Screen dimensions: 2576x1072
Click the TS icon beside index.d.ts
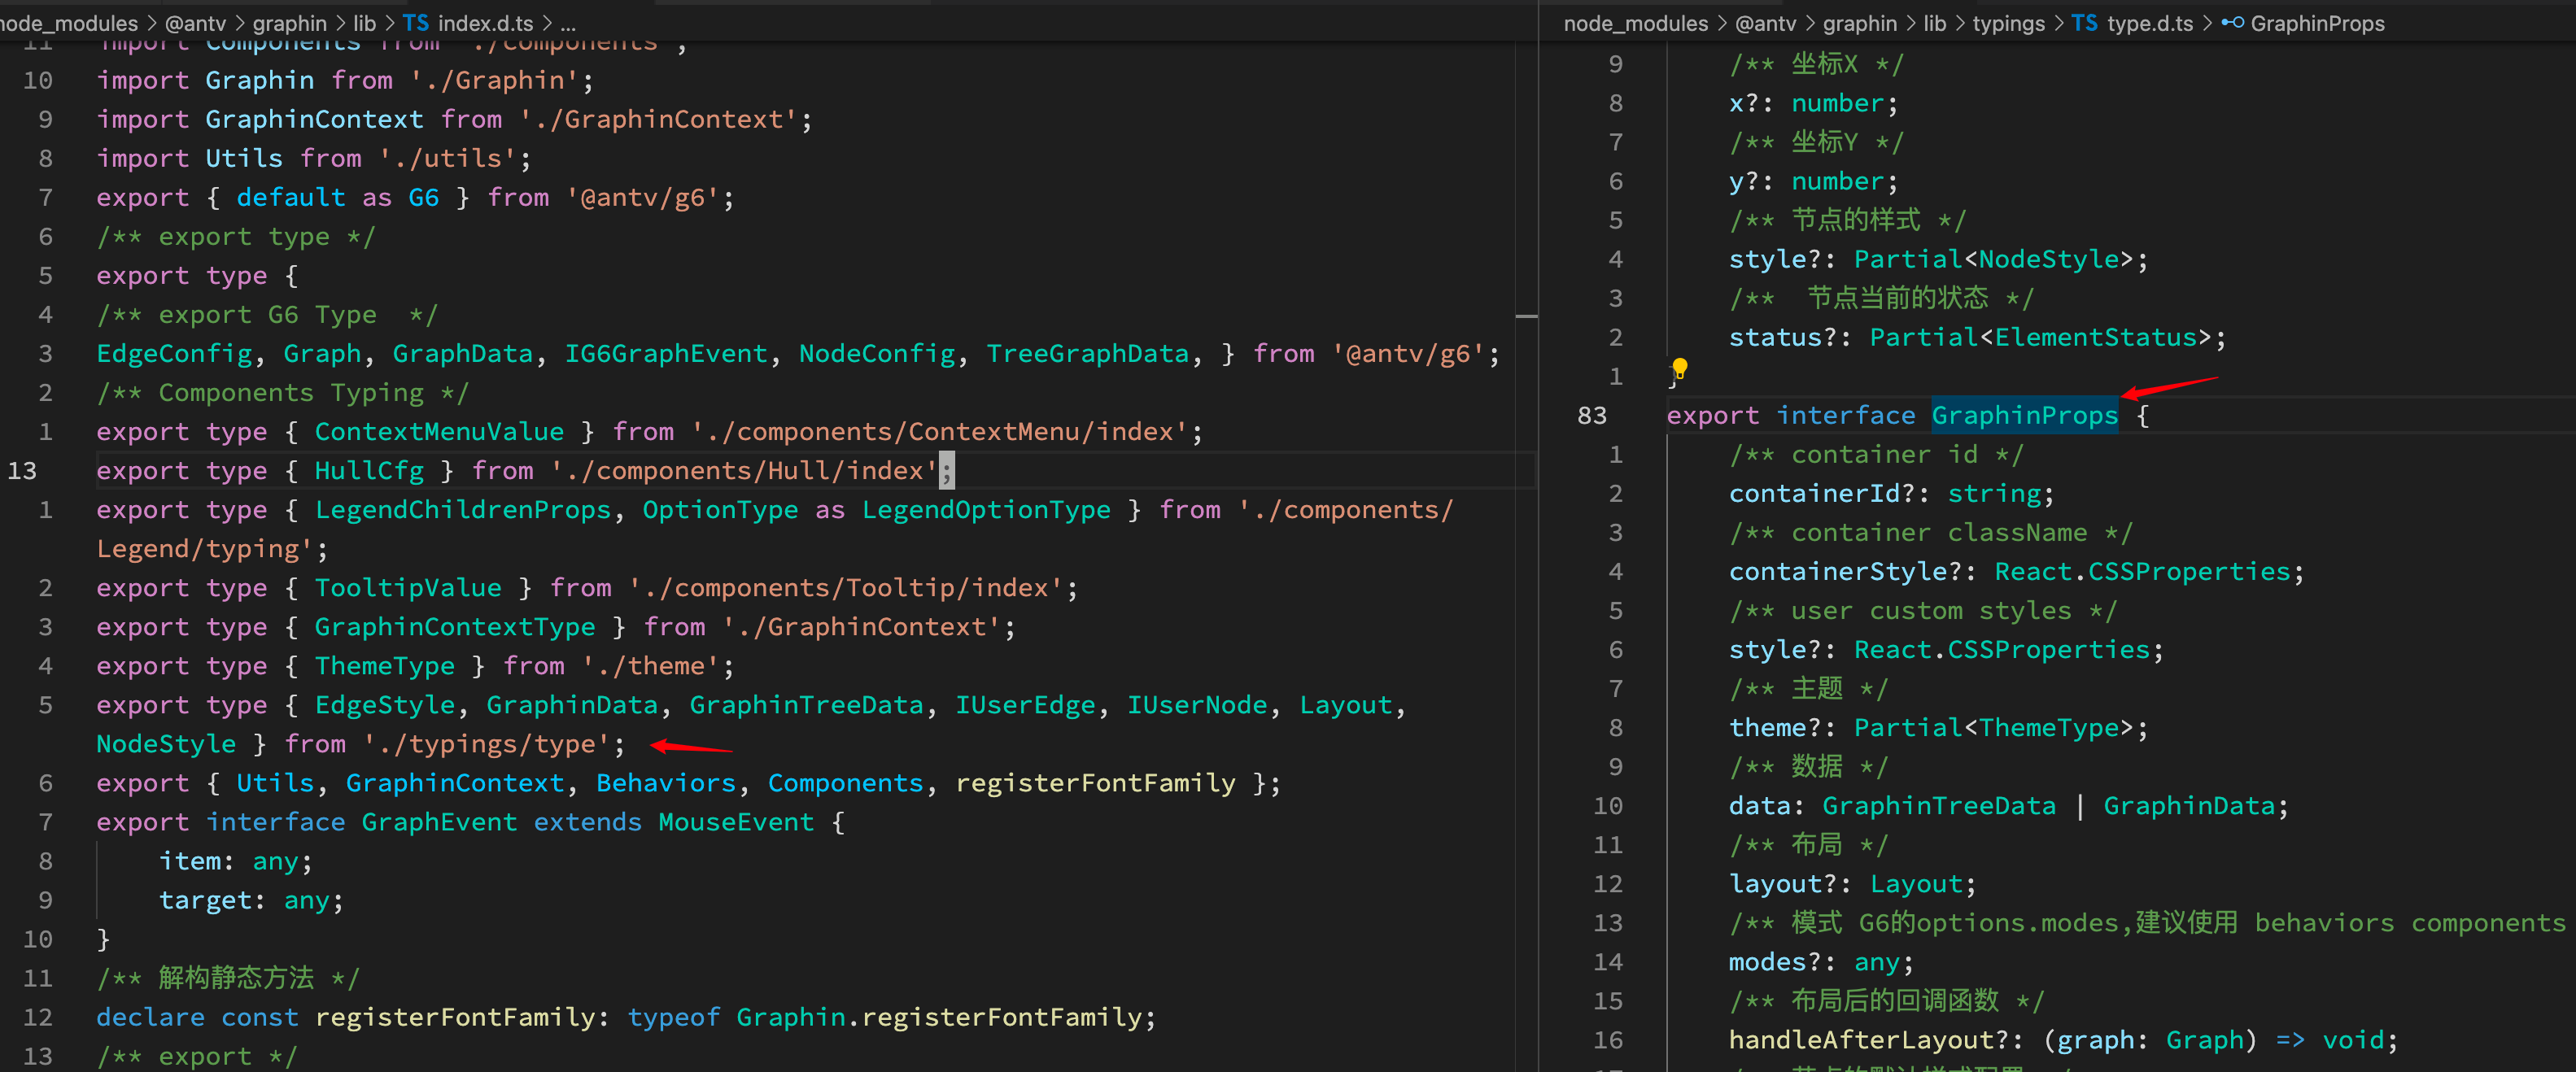pyautogui.click(x=415, y=23)
